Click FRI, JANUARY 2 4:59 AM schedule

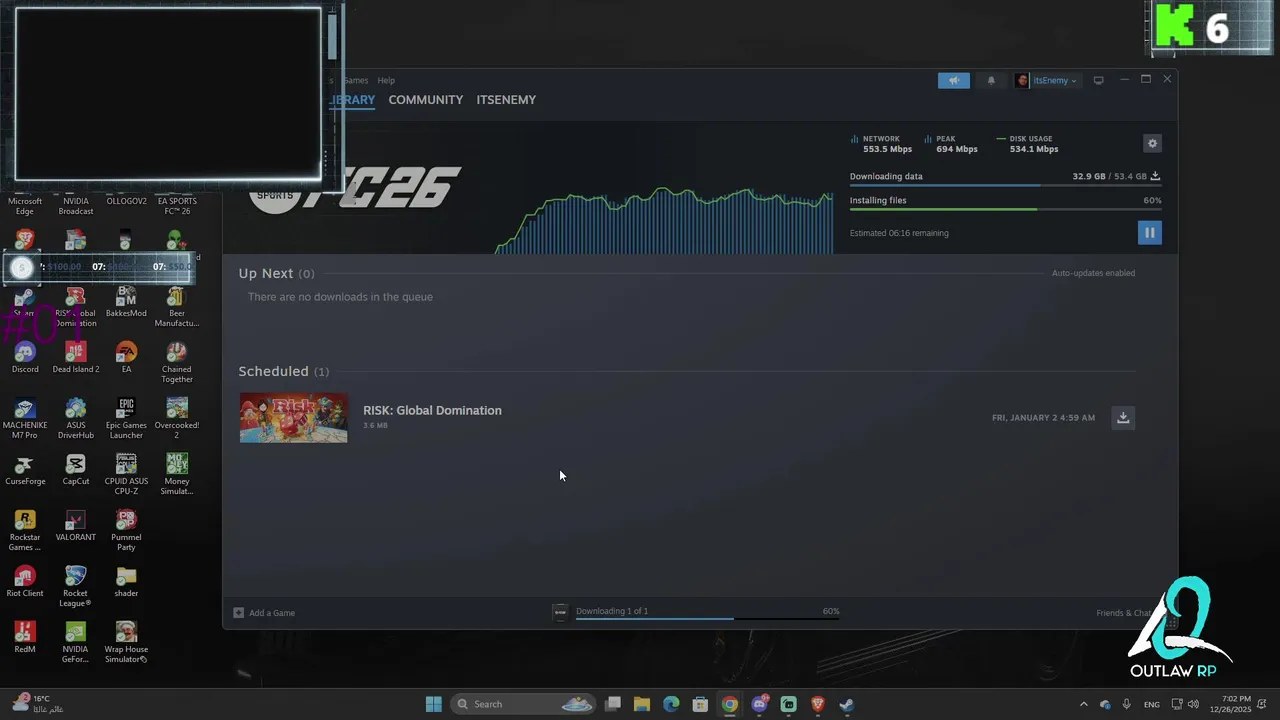click(1043, 418)
